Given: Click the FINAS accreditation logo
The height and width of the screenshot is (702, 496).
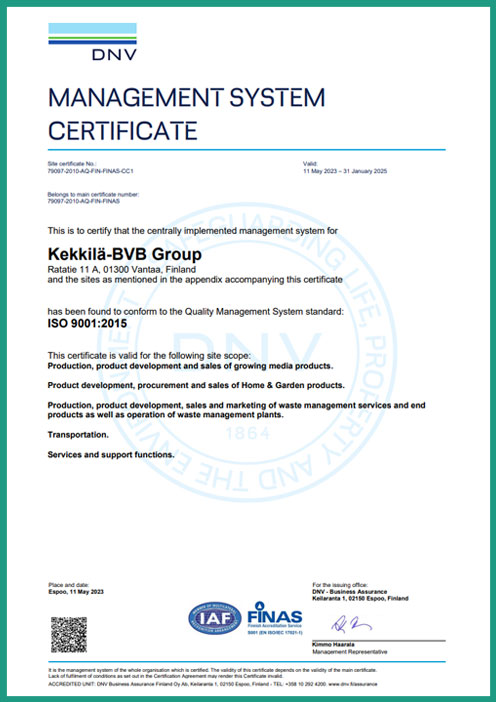Looking at the screenshot, I should 275,618.
